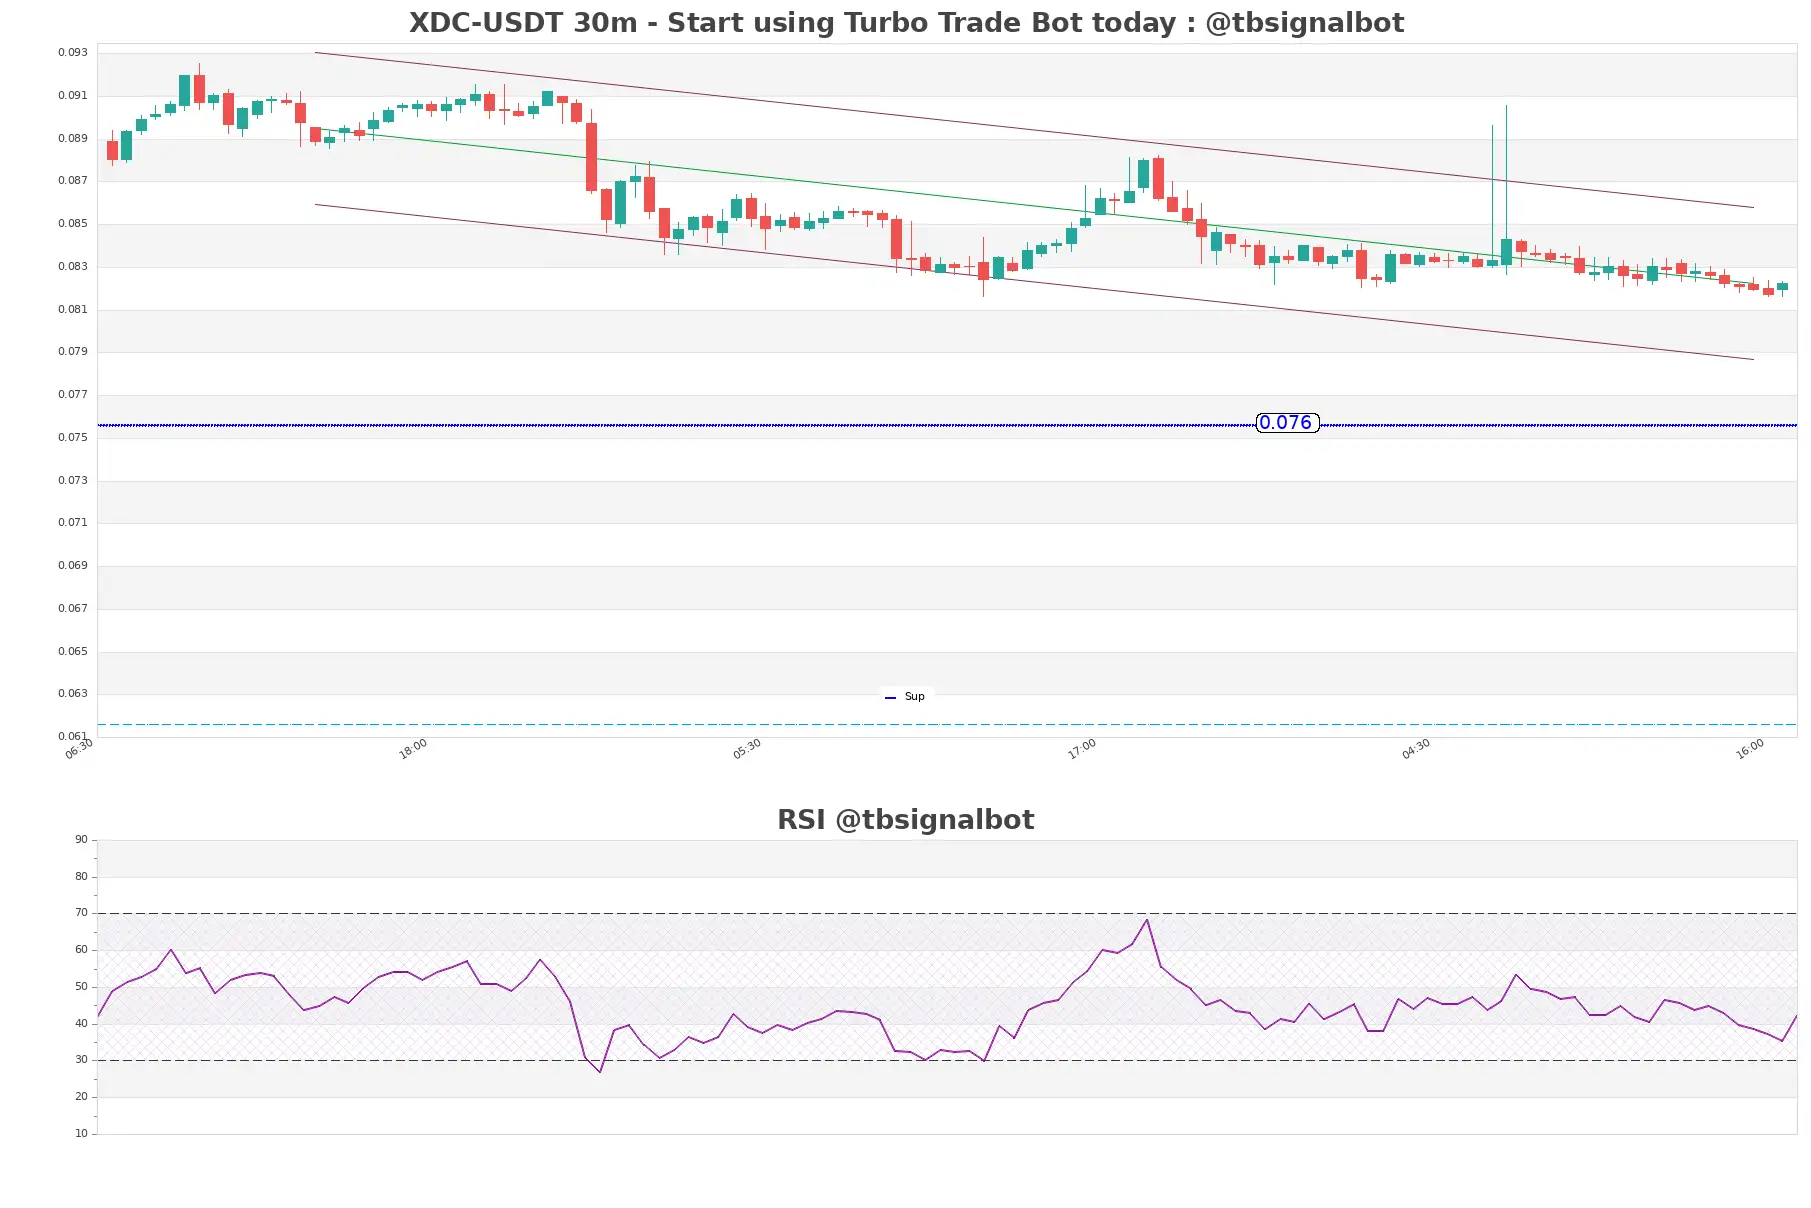Click the 0.075 price axis label
The image size is (1811, 1208).
point(73,438)
